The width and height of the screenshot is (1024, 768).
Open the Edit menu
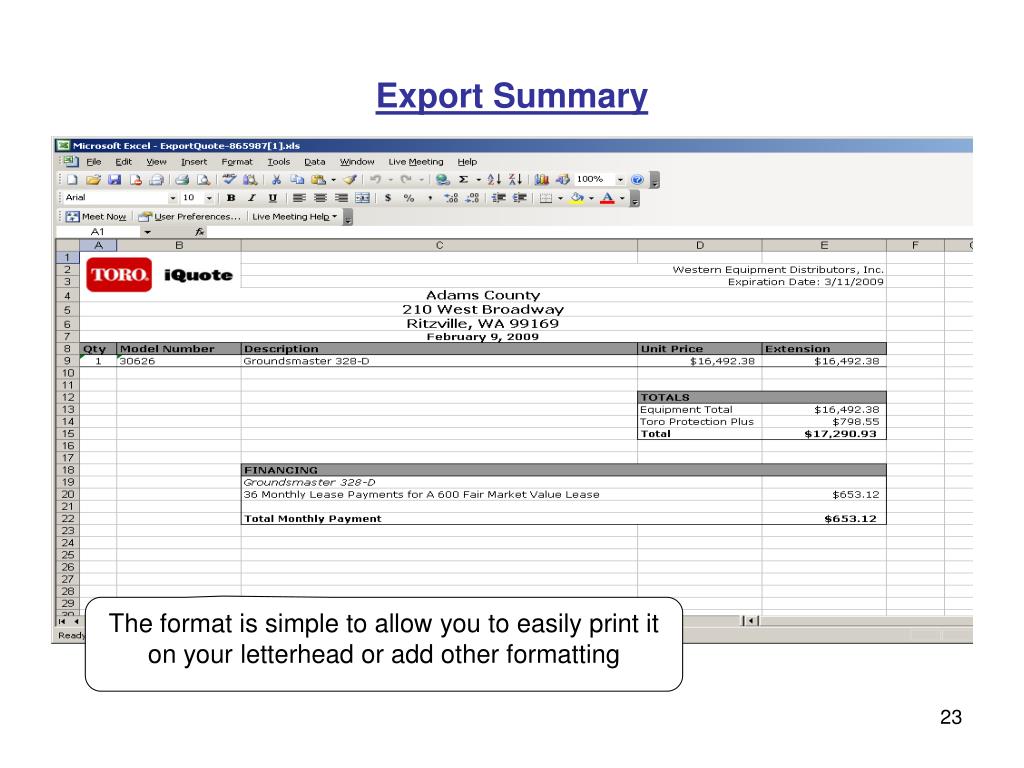click(x=123, y=162)
